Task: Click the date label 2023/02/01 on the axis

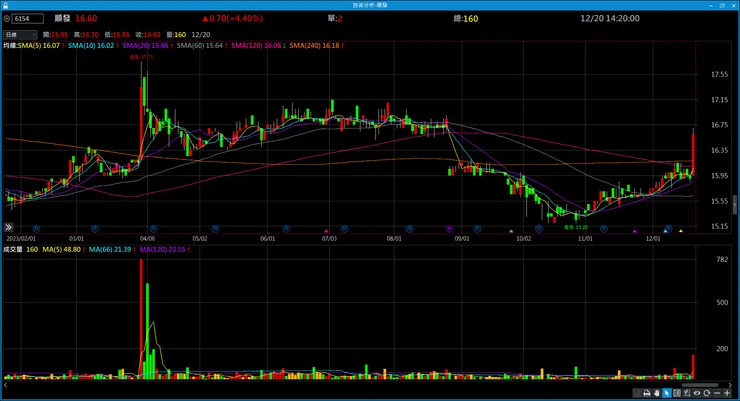Action: click(x=21, y=239)
